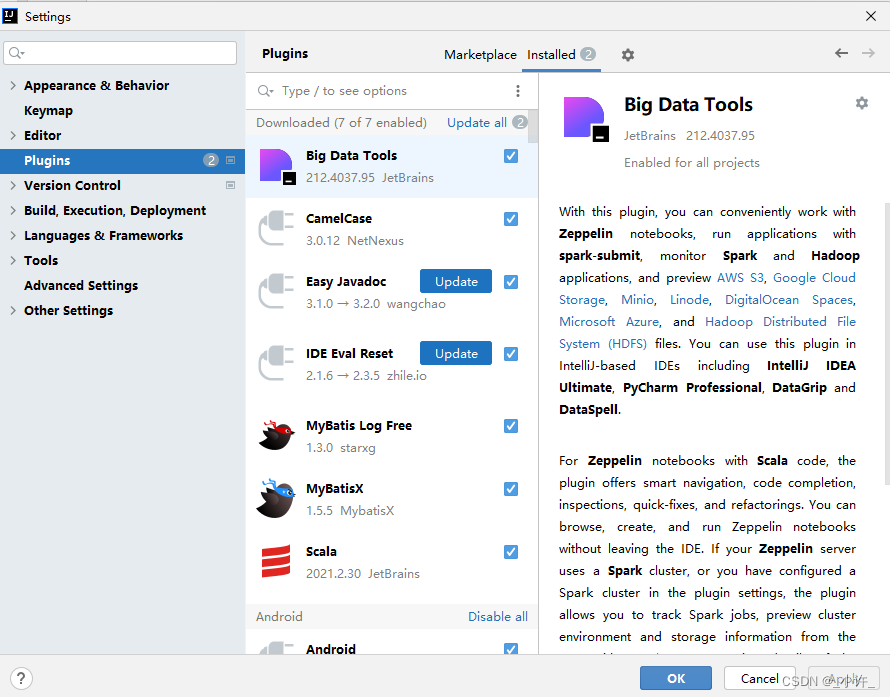Expand the Editor settings node
Image resolution: width=890 pixels, height=697 pixels.
[12, 136]
